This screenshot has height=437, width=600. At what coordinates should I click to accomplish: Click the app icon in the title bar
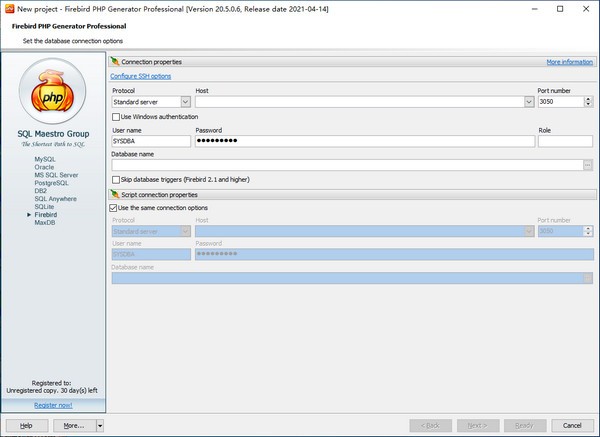click(x=9, y=9)
